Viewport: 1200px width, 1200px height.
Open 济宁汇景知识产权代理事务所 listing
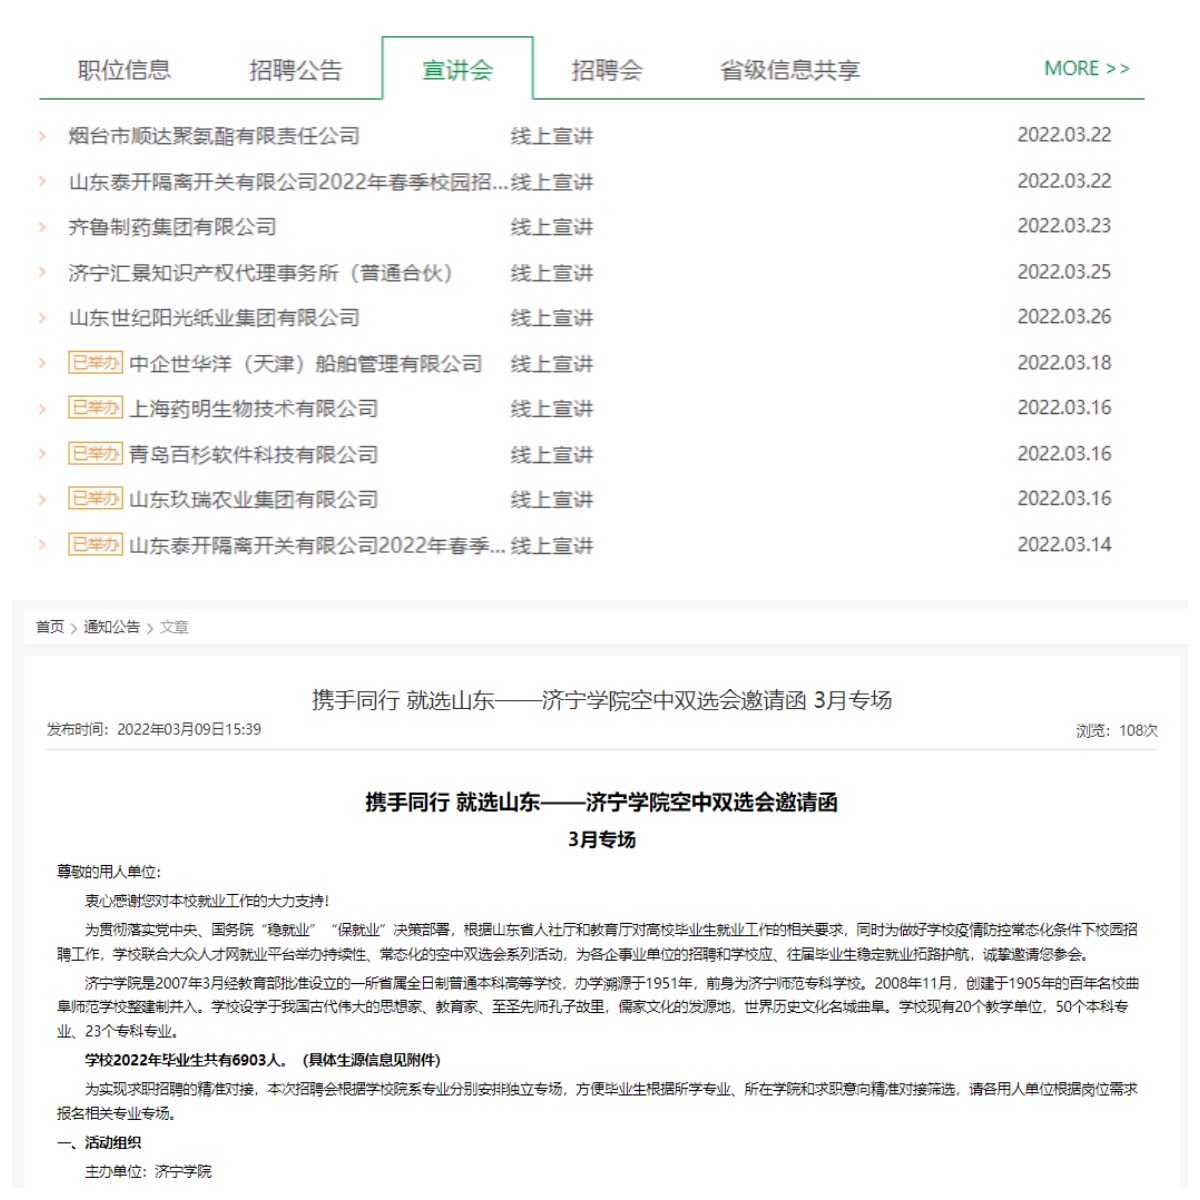pyautogui.click(x=261, y=273)
